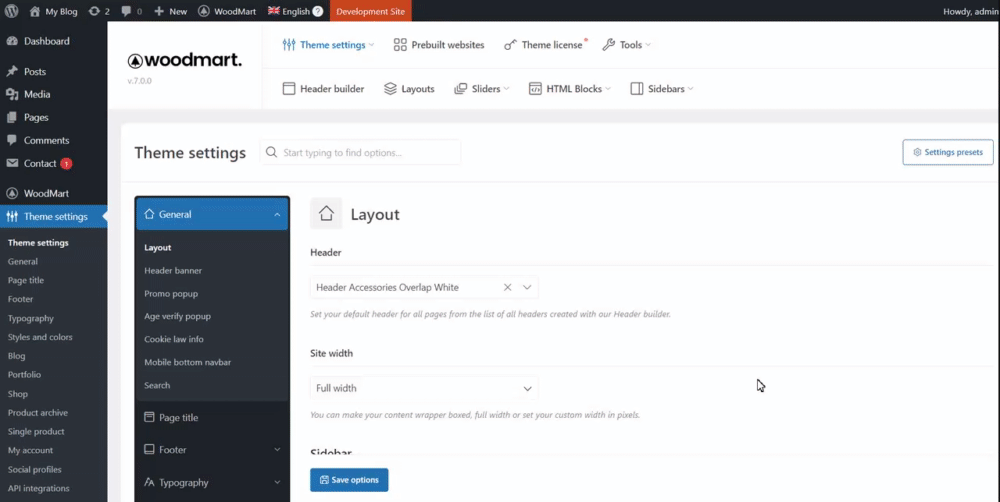Open Product archive in WordPress submenu

tap(38, 413)
